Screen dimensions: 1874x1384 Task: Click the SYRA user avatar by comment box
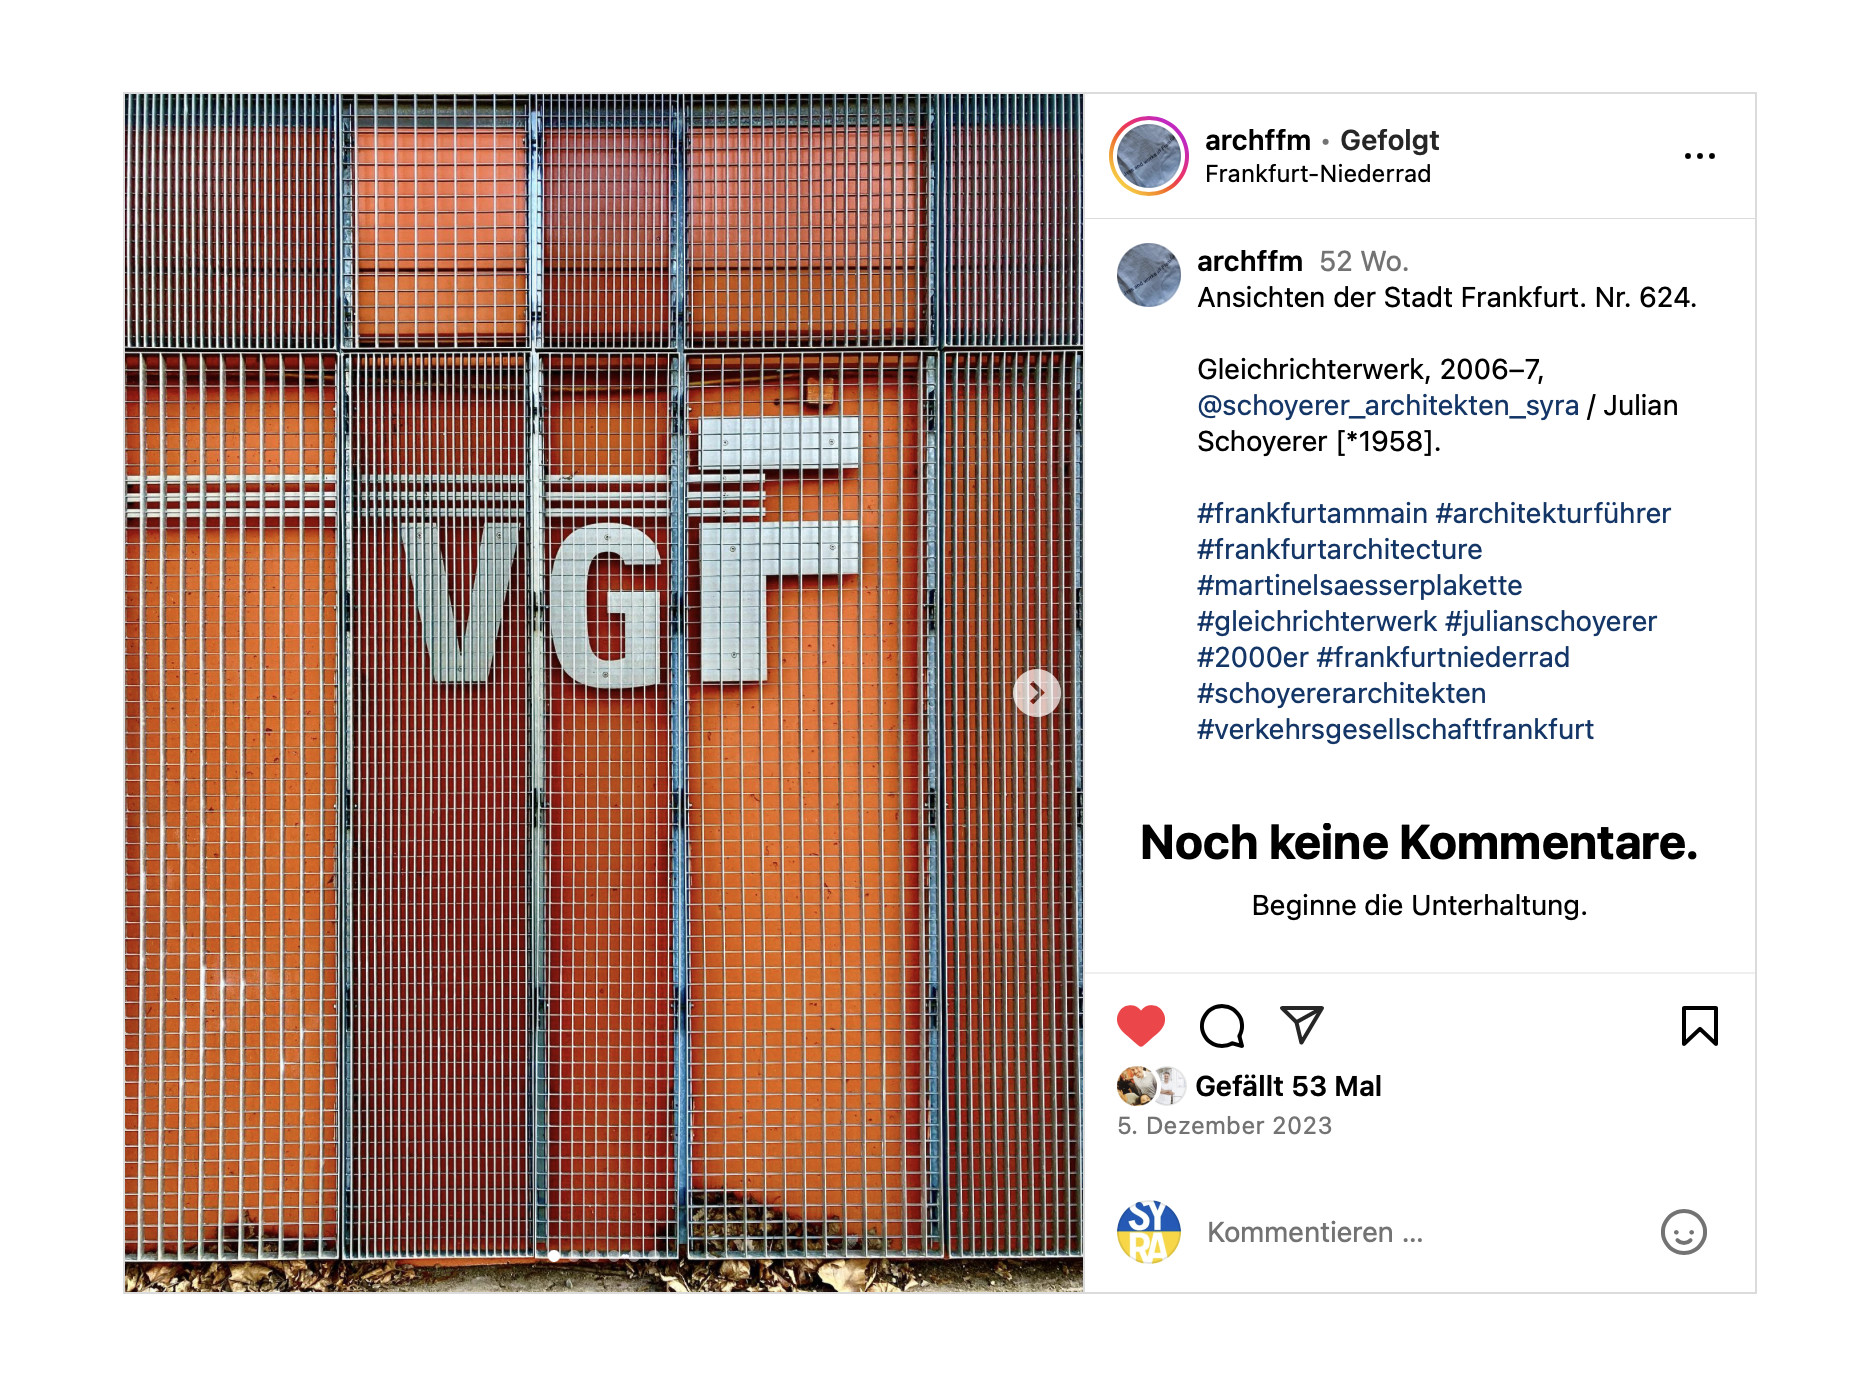coord(1149,1232)
